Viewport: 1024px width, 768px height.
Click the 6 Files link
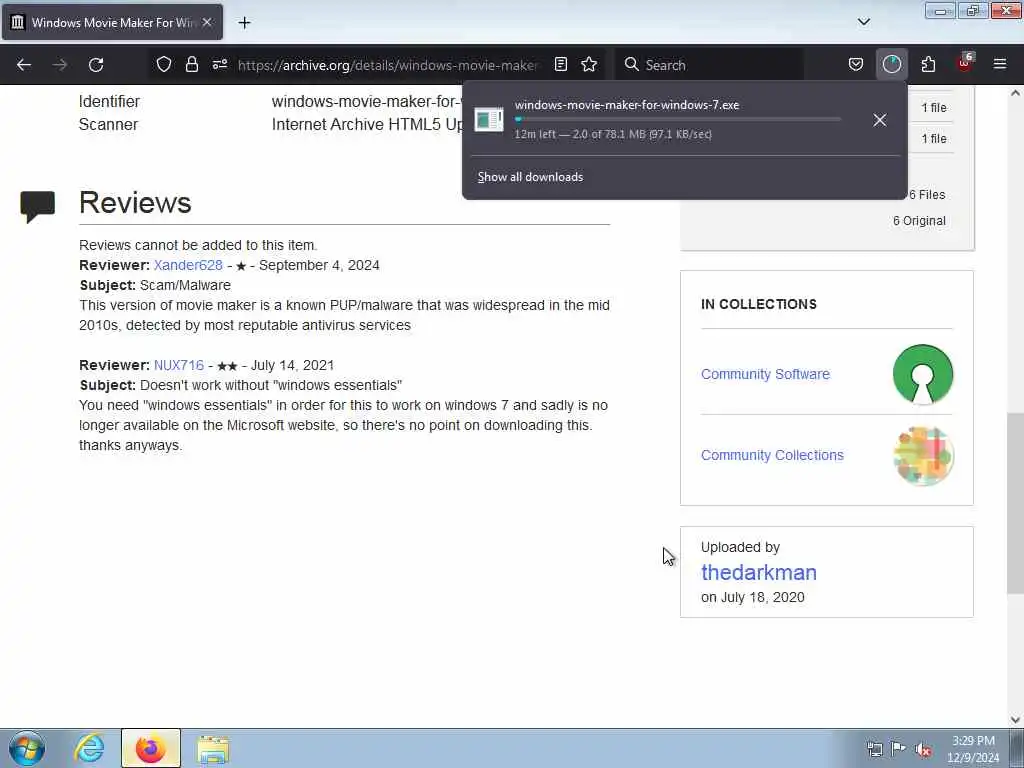[x=927, y=195]
